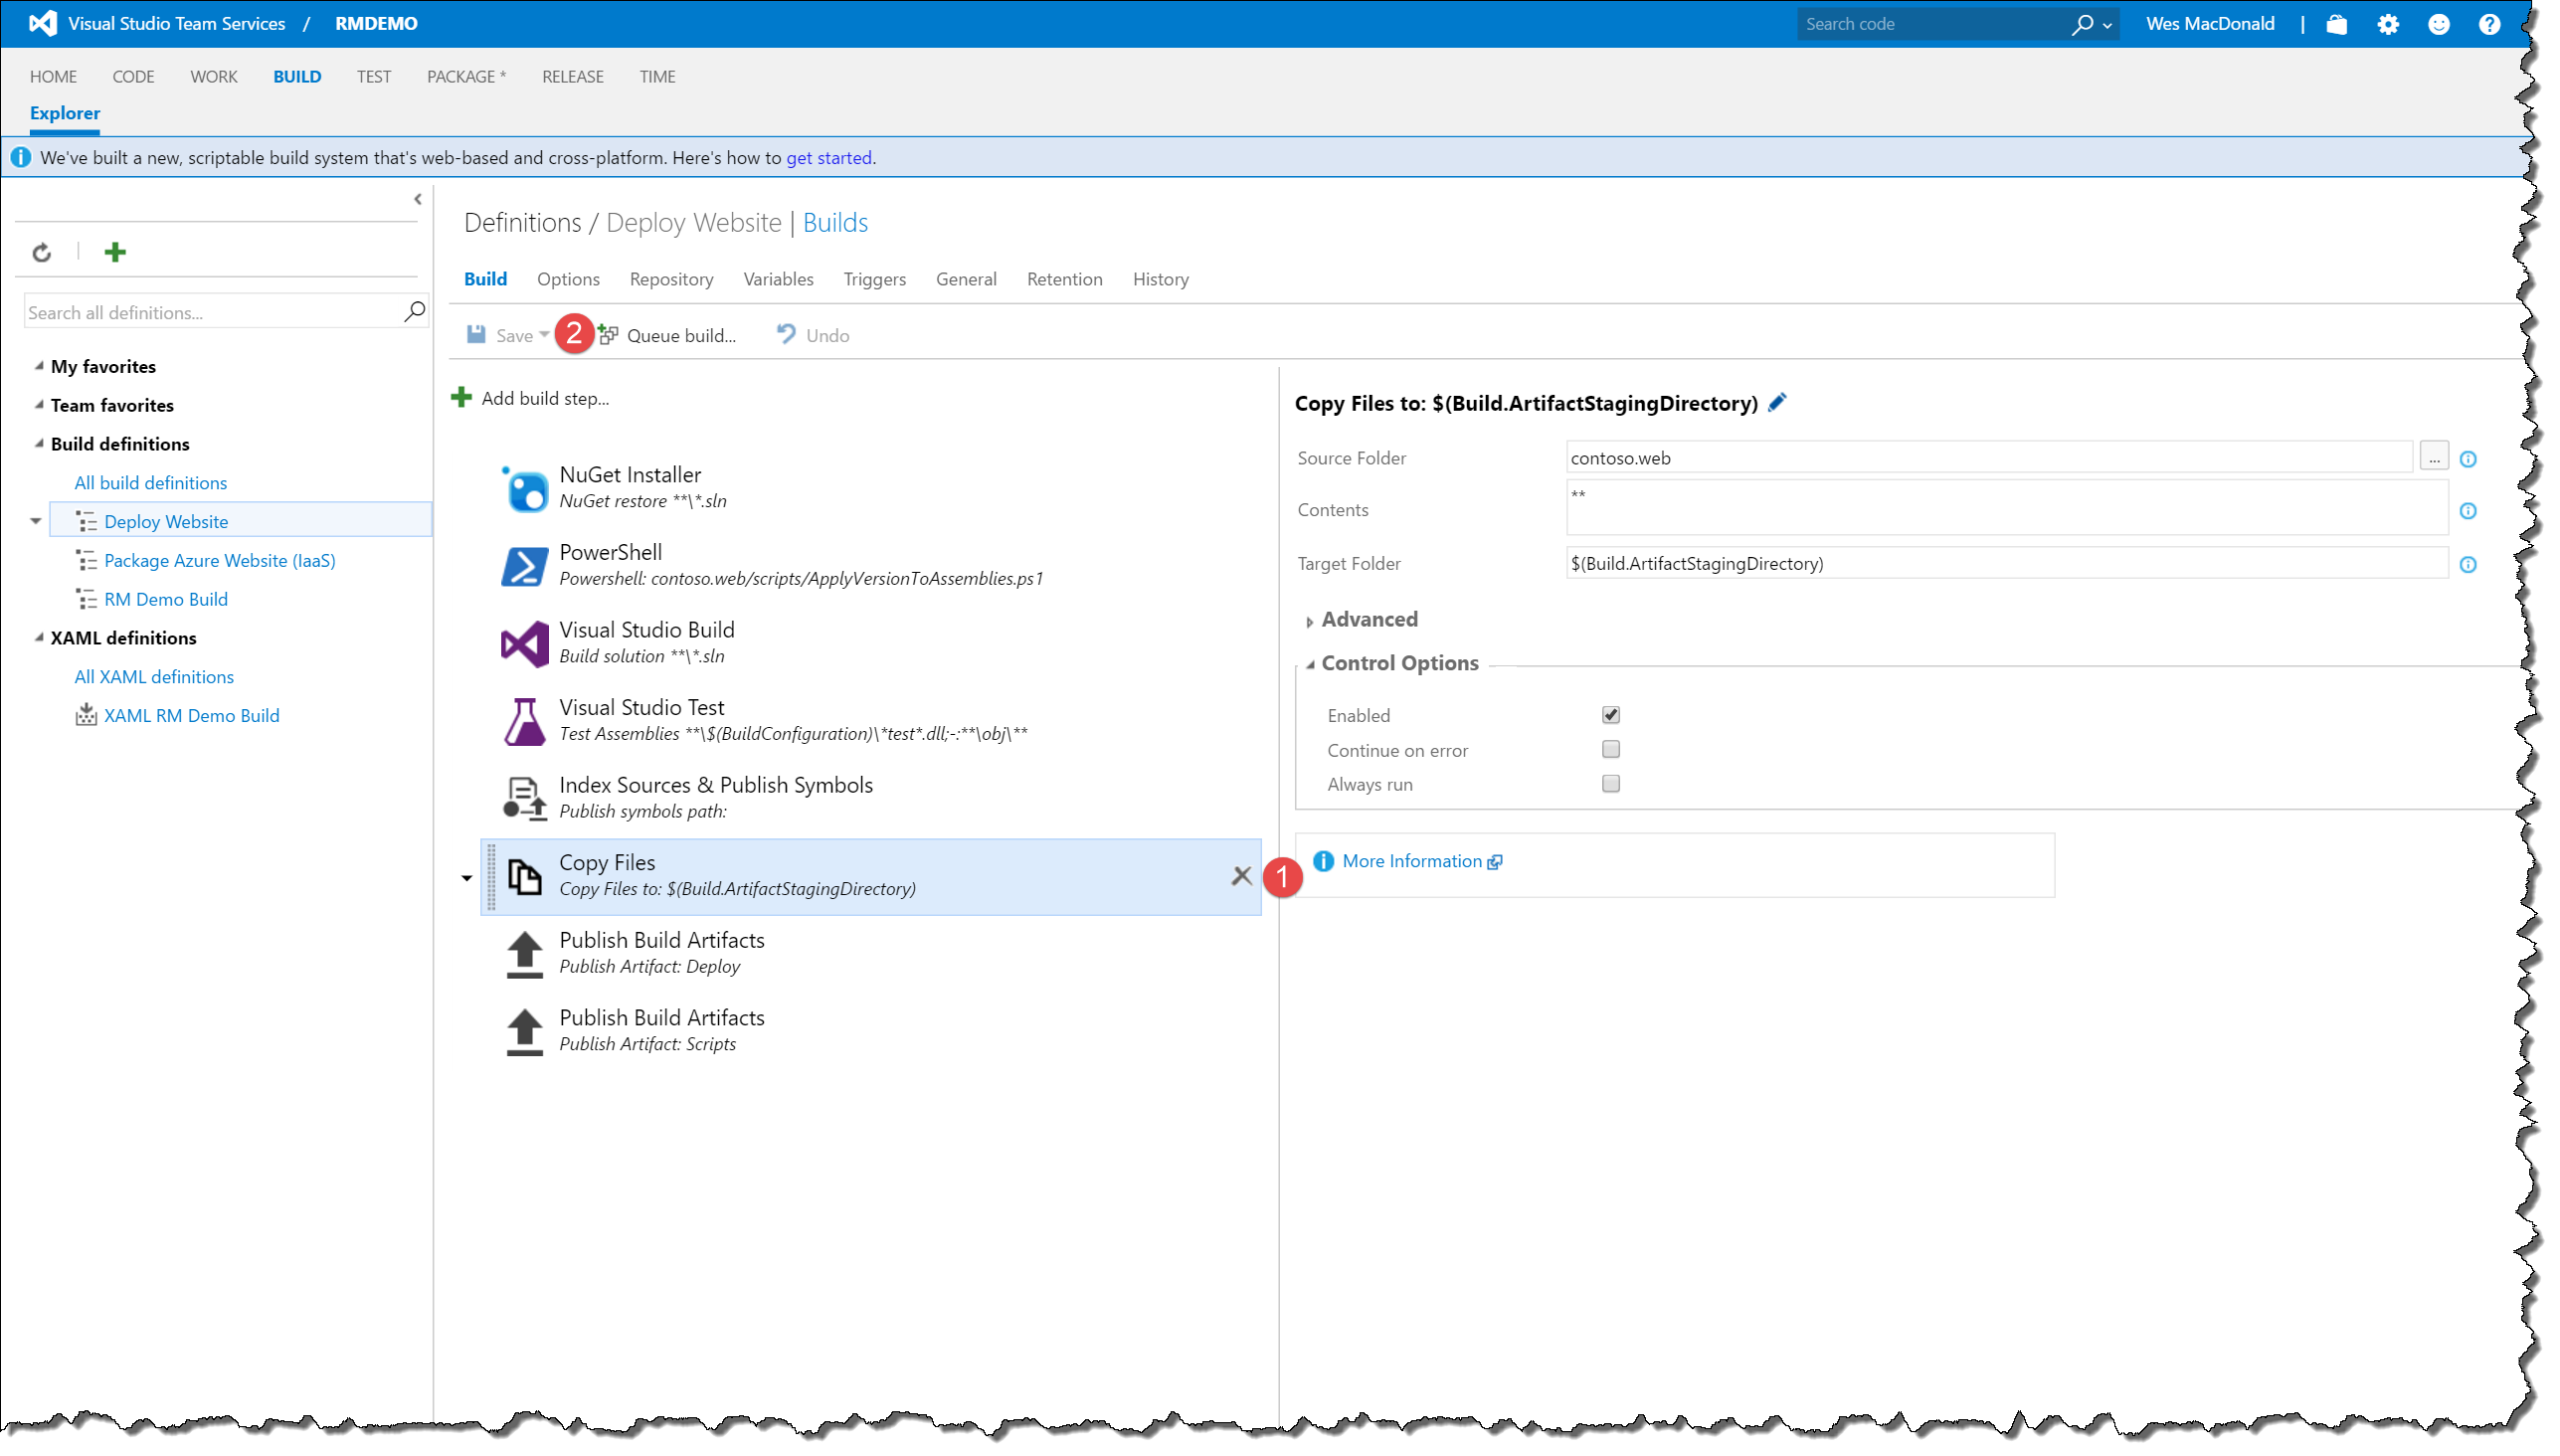Click the green plus new definition icon
The width and height of the screenshot is (2560, 1456).
[x=115, y=252]
